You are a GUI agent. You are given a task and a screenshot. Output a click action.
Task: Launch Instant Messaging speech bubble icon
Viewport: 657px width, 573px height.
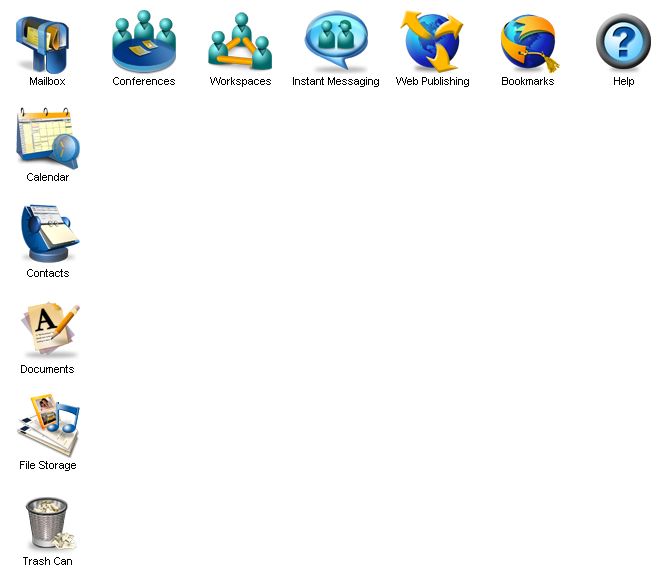[x=336, y=40]
